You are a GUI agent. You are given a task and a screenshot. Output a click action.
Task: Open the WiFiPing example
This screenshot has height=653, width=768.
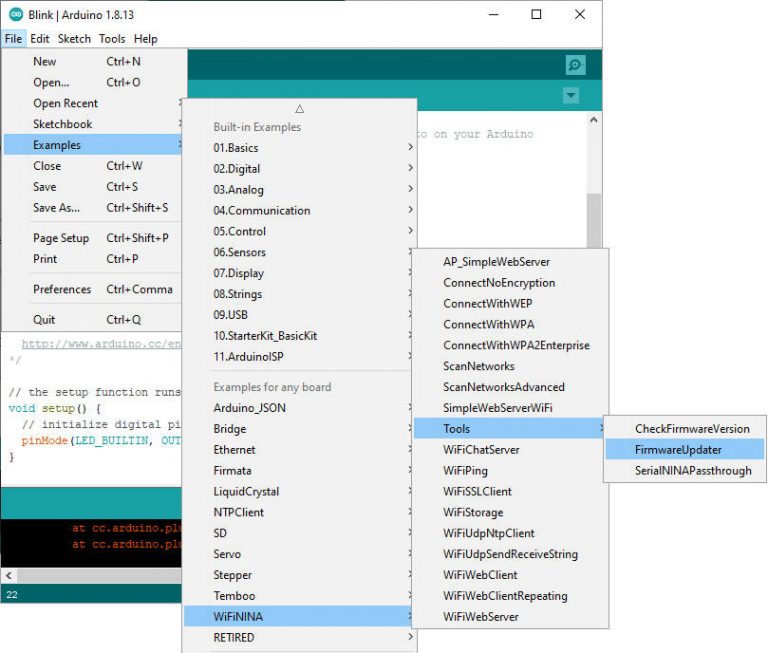tap(510, 471)
